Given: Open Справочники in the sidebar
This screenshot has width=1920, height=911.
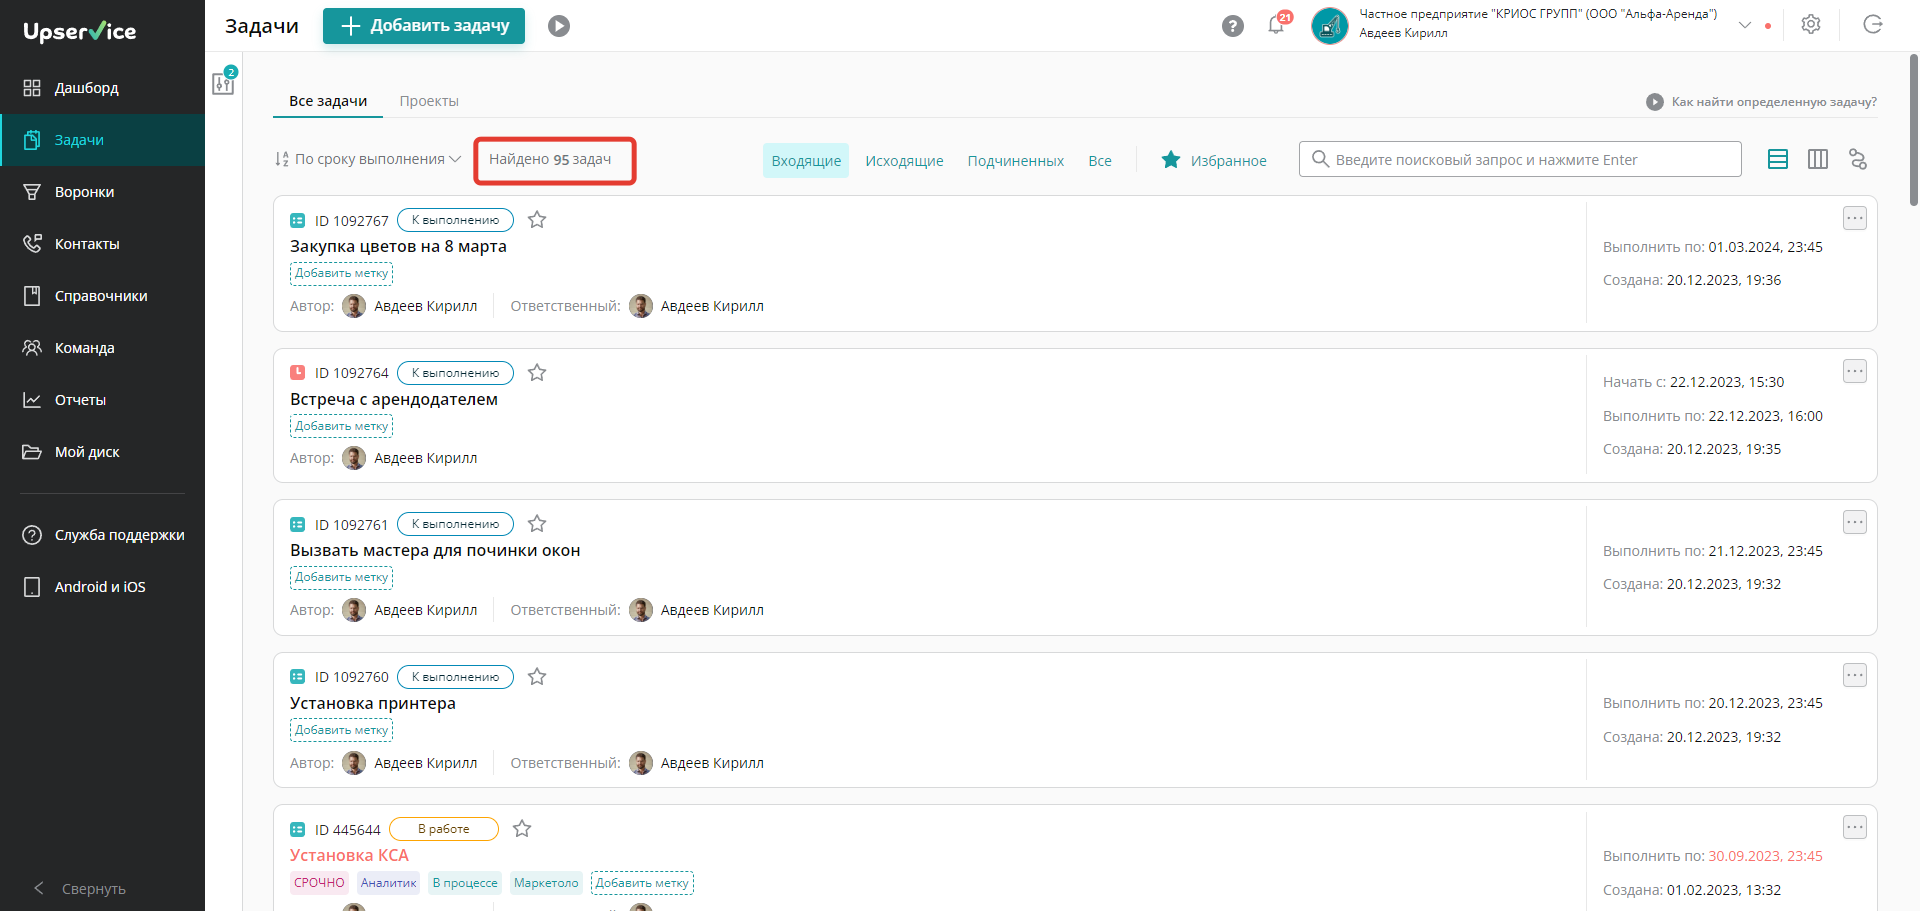Looking at the screenshot, I should (x=102, y=296).
